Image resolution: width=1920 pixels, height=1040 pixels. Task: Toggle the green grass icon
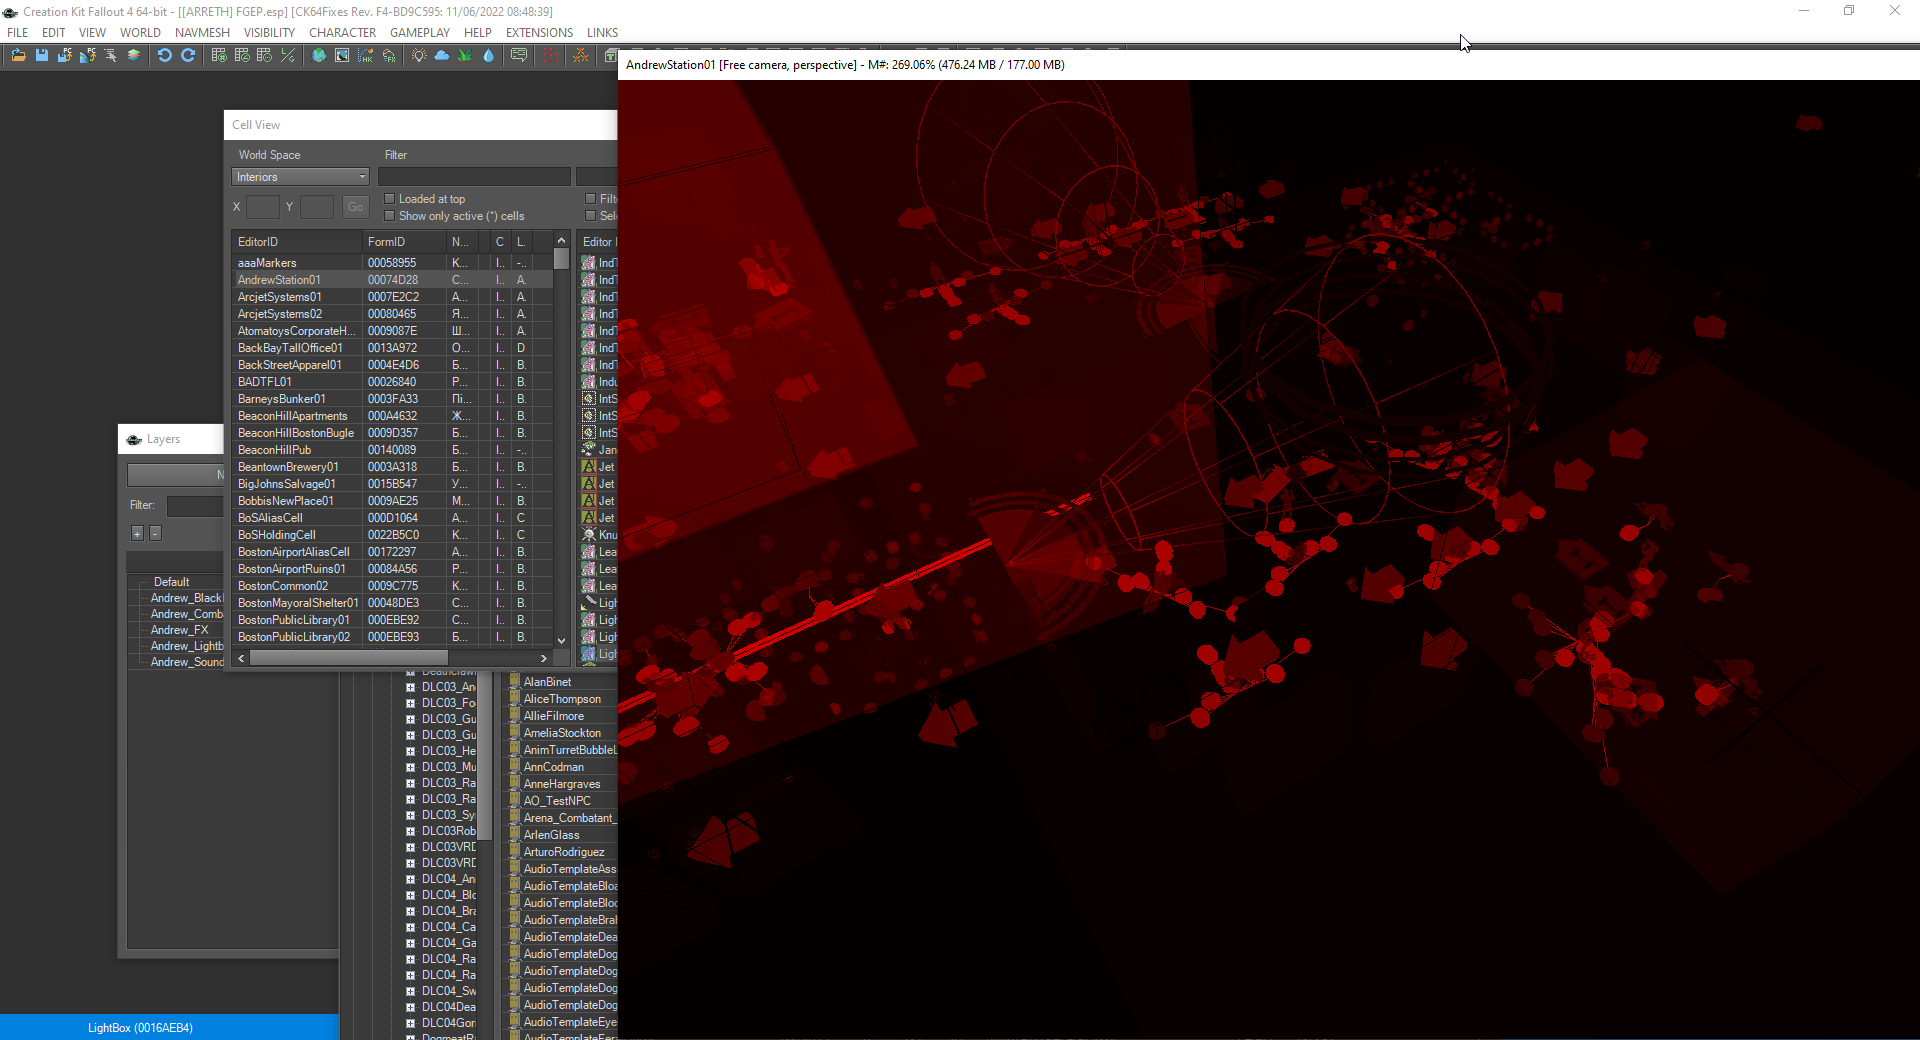(x=465, y=56)
